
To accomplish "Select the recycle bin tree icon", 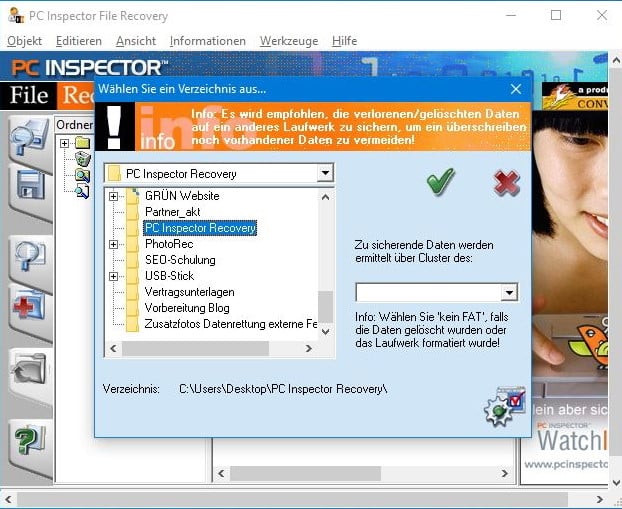I will 83,159.
